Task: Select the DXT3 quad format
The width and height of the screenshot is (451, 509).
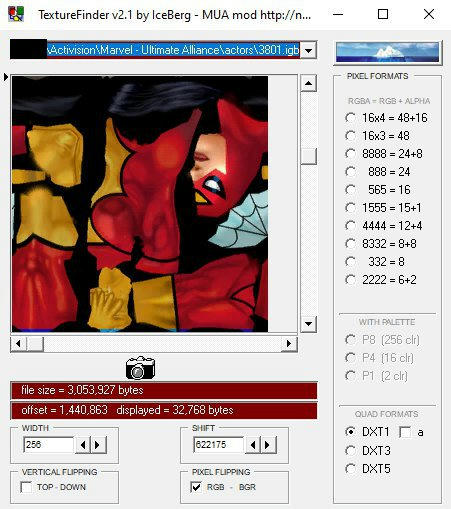Action: click(350, 450)
